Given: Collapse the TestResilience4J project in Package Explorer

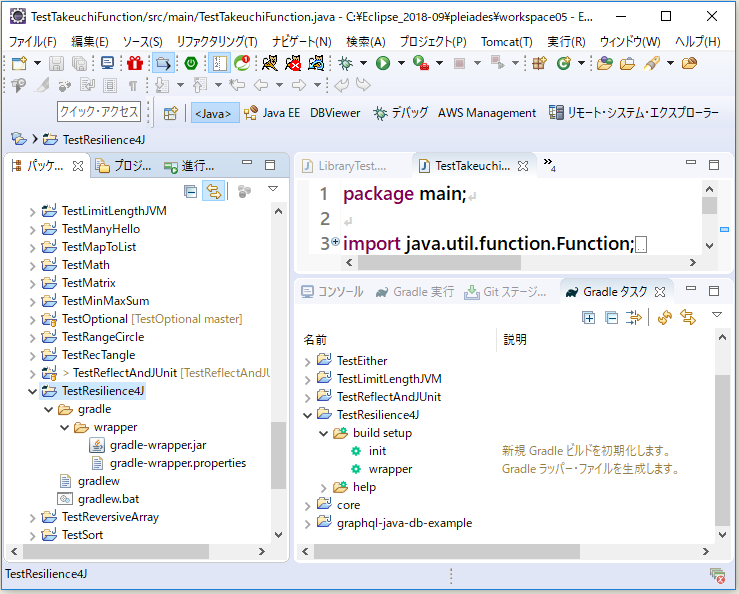Looking at the screenshot, I should click(x=32, y=391).
